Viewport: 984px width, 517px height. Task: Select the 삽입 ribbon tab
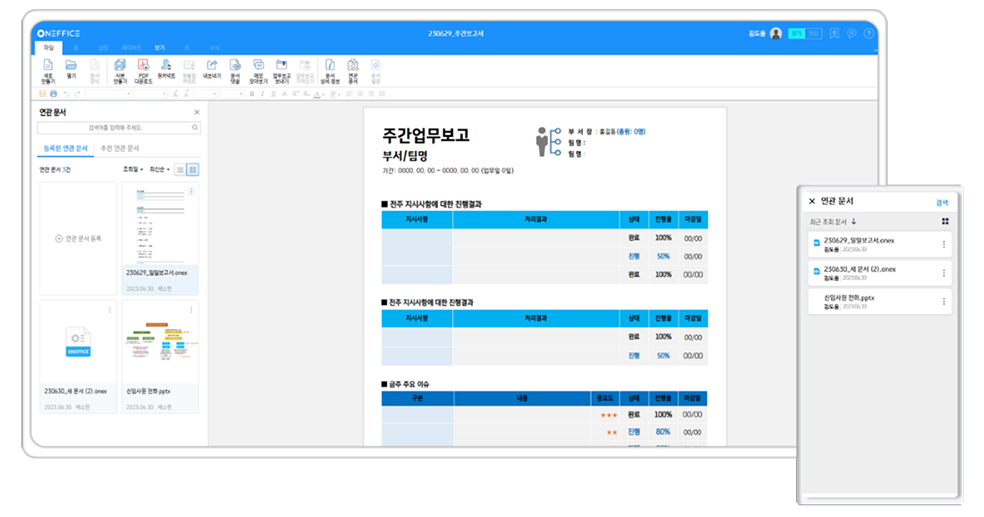(103, 48)
